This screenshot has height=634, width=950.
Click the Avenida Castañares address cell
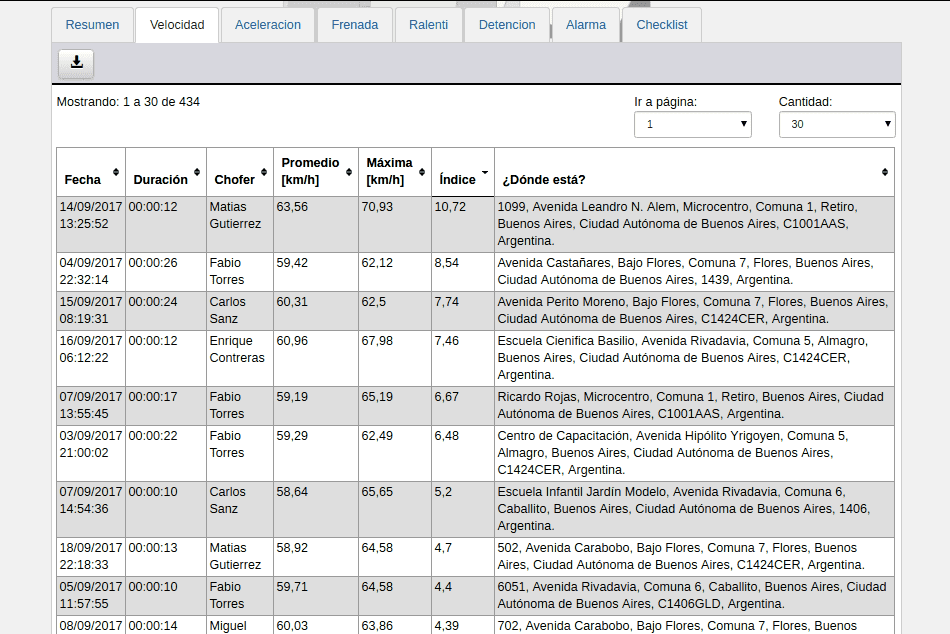click(x=694, y=272)
